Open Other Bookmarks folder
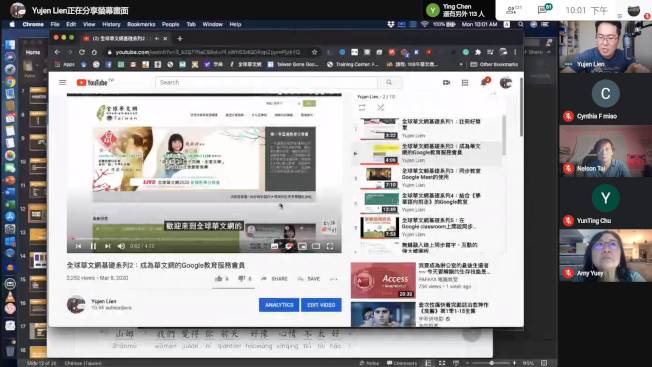This screenshot has height=367, width=652. tap(494, 64)
